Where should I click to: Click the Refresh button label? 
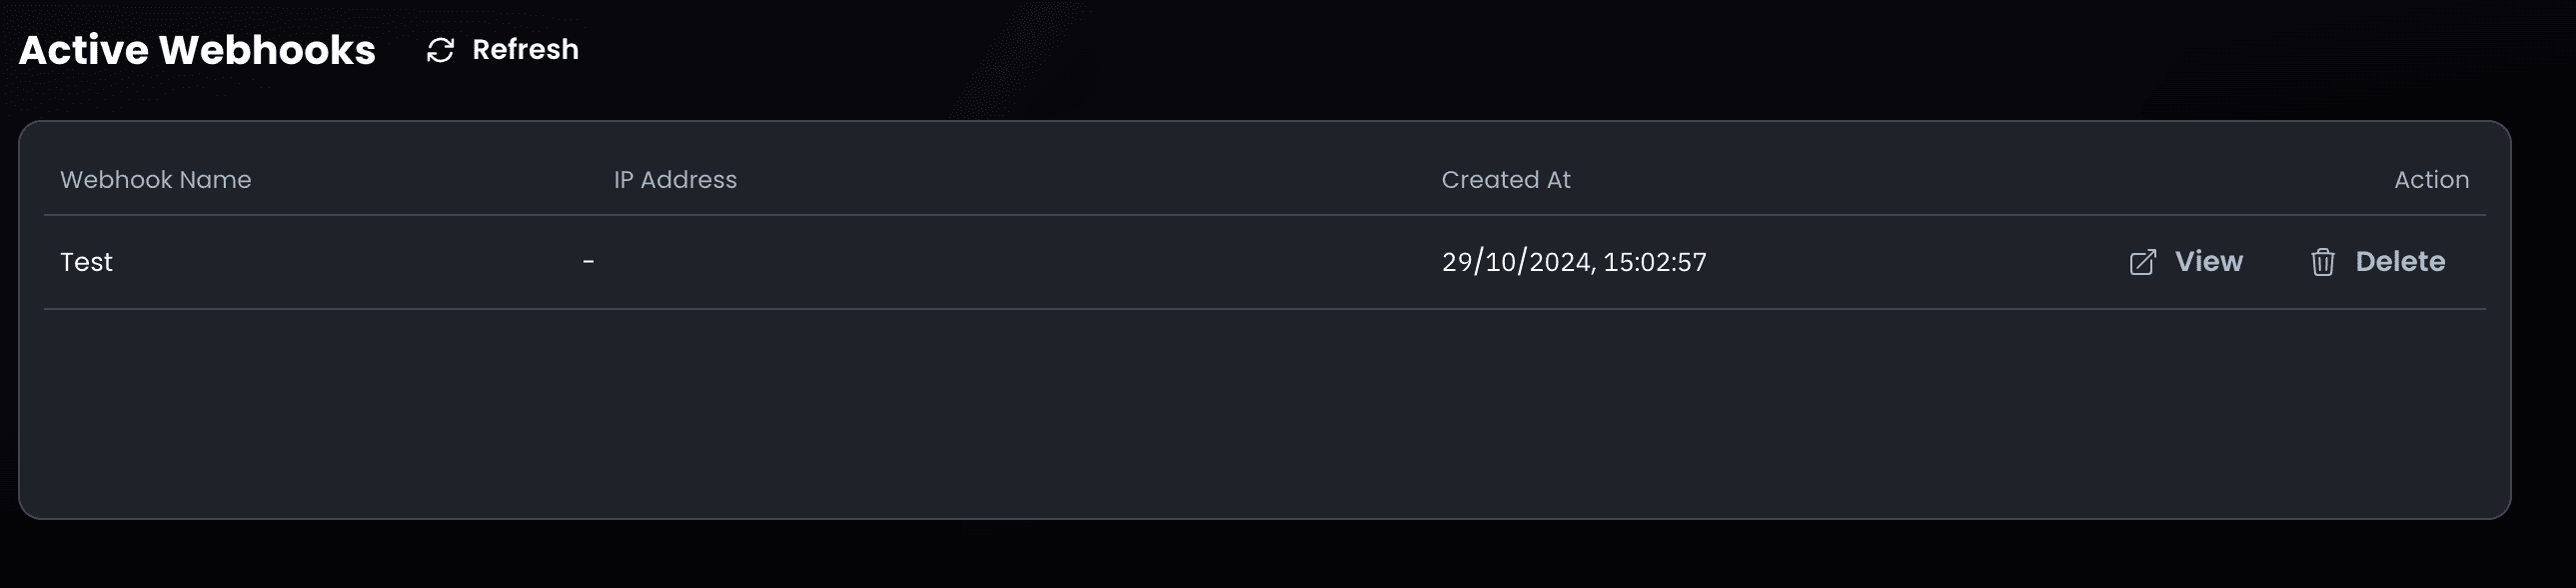tap(525, 50)
